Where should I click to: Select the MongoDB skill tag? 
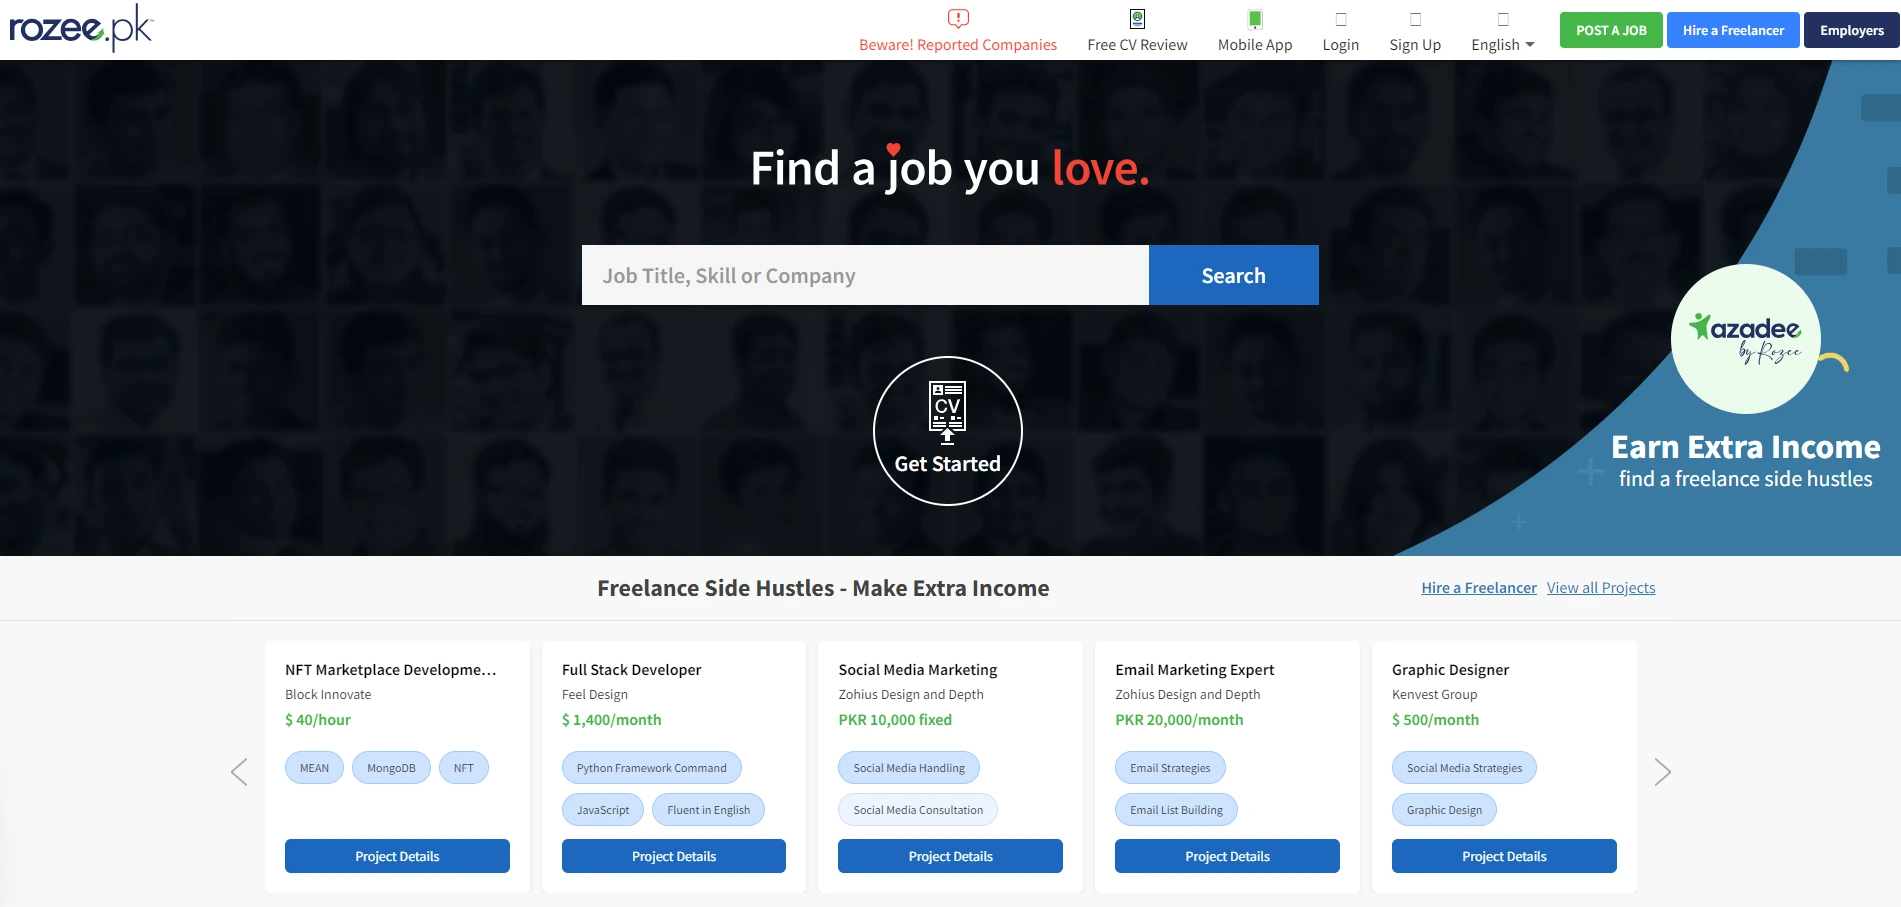pyautogui.click(x=391, y=768)
